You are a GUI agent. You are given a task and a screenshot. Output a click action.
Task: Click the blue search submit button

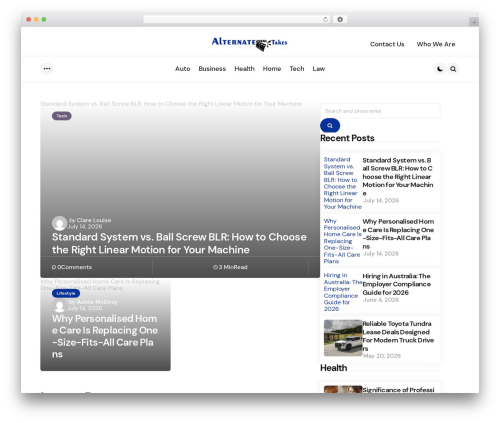(330, 126)
